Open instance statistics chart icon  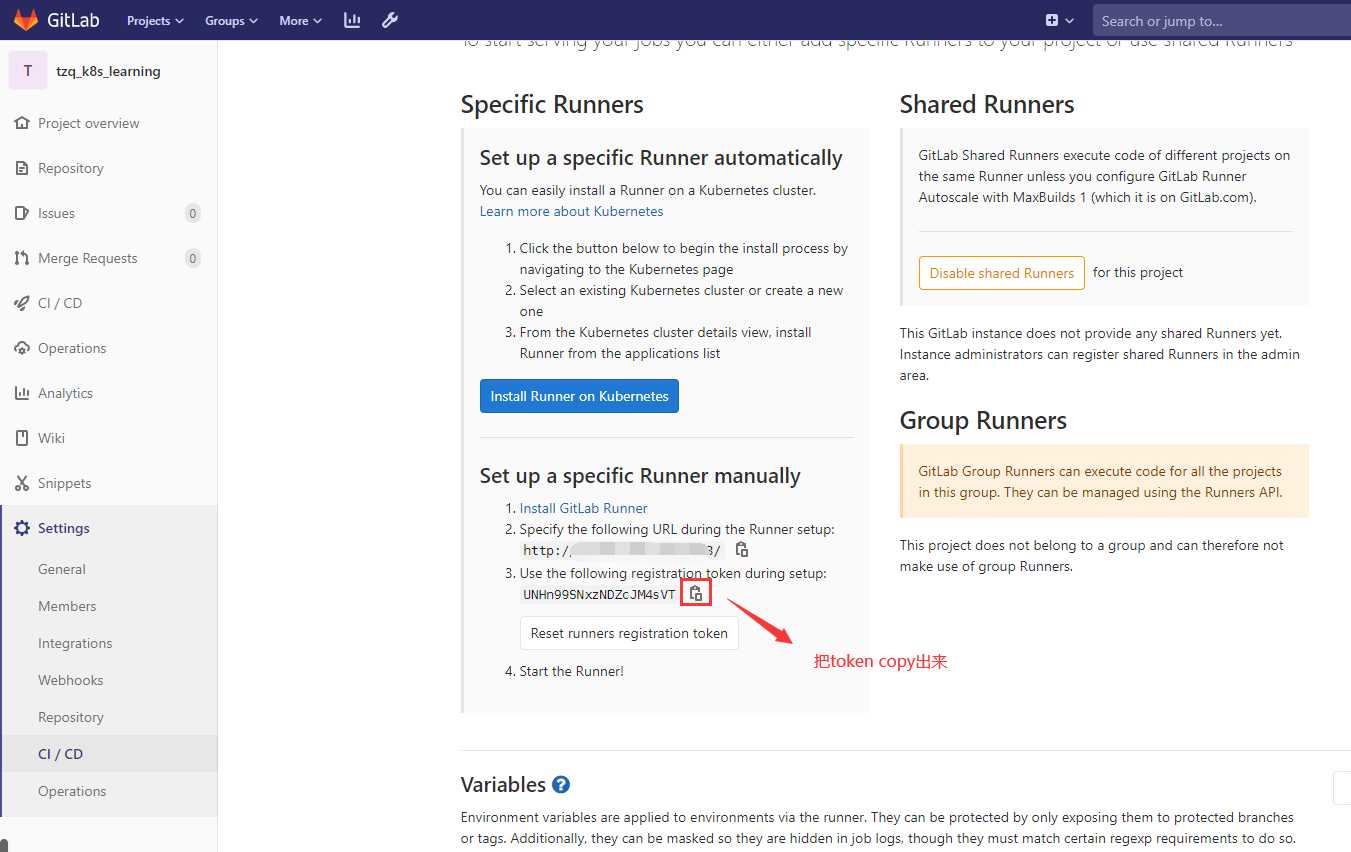[x=352, y=20]
